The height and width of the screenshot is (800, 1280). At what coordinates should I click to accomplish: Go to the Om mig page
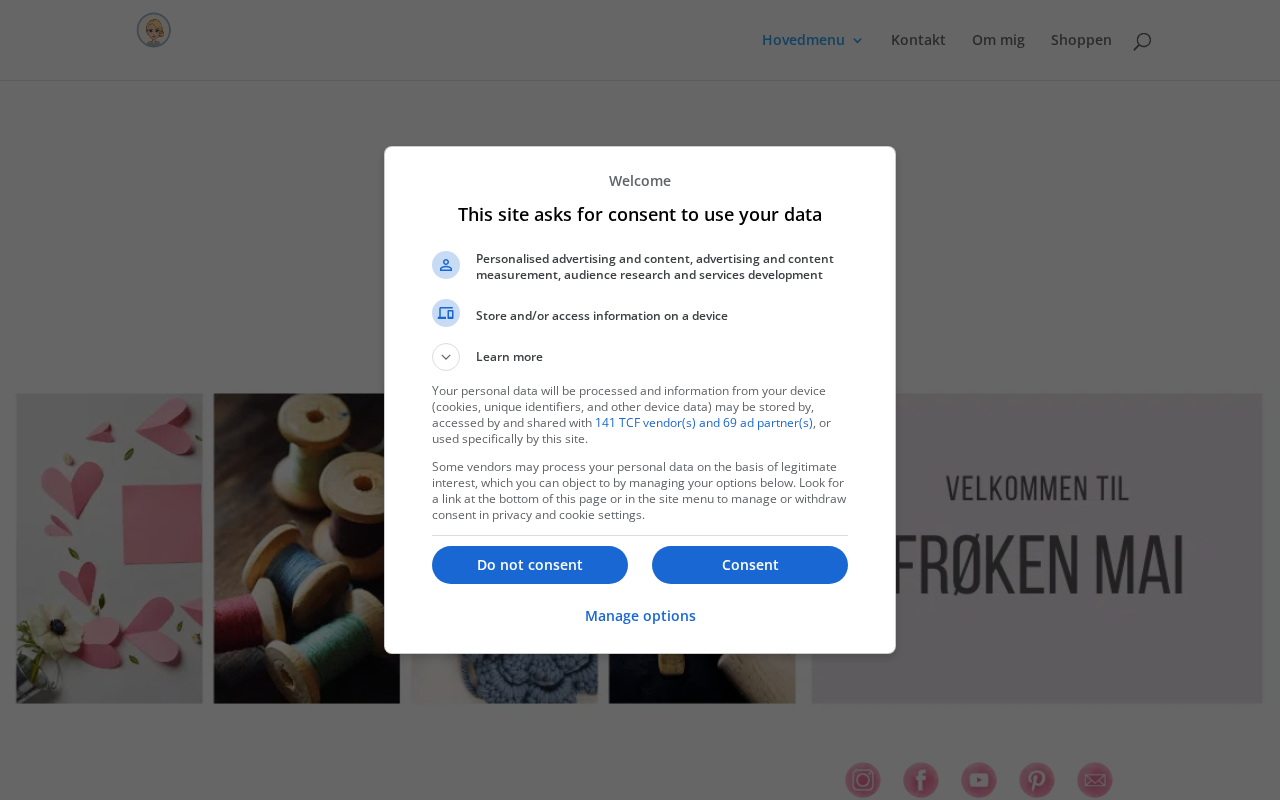pyautogui.click(x=998, y=40)
